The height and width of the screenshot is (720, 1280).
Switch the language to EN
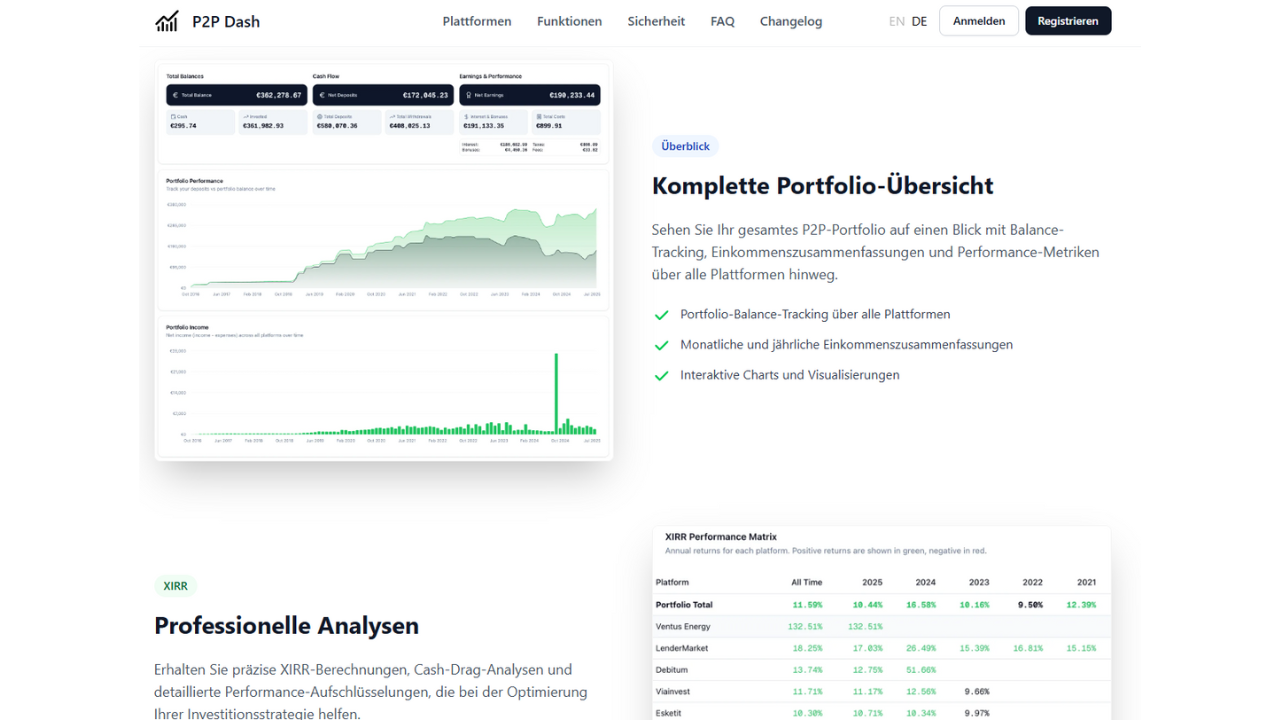point(897,20)
